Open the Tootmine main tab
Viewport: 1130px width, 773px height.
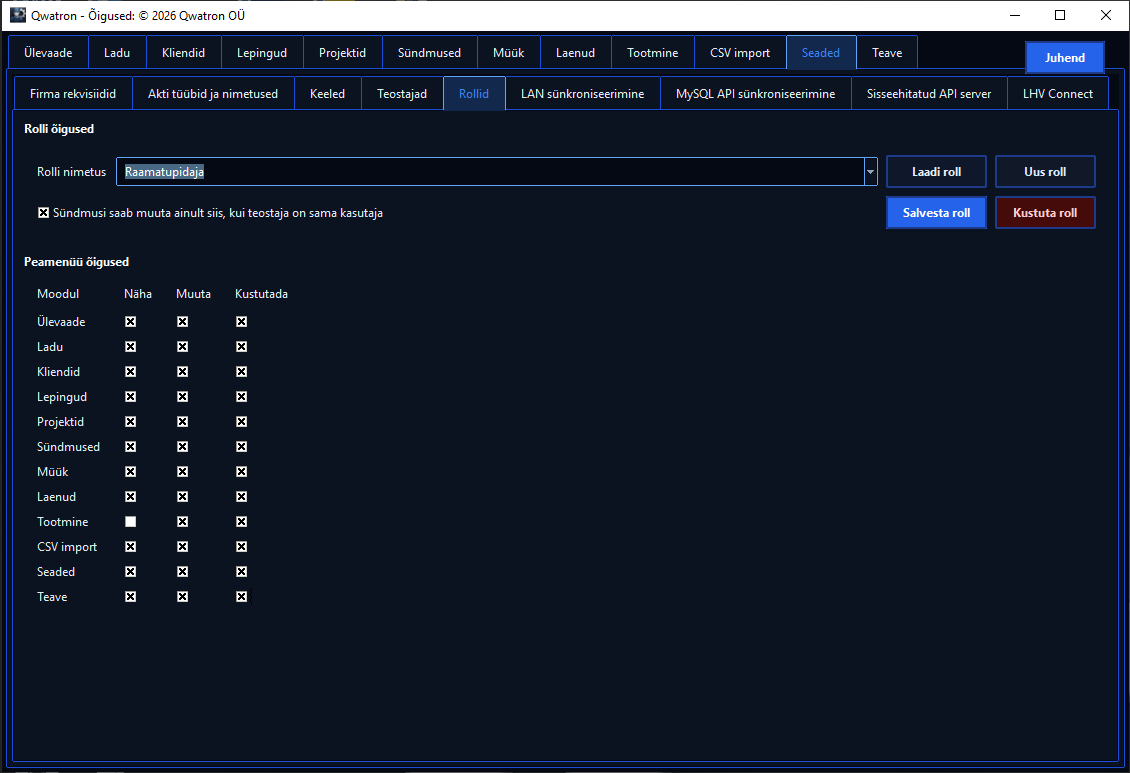(x=652, y=53)
